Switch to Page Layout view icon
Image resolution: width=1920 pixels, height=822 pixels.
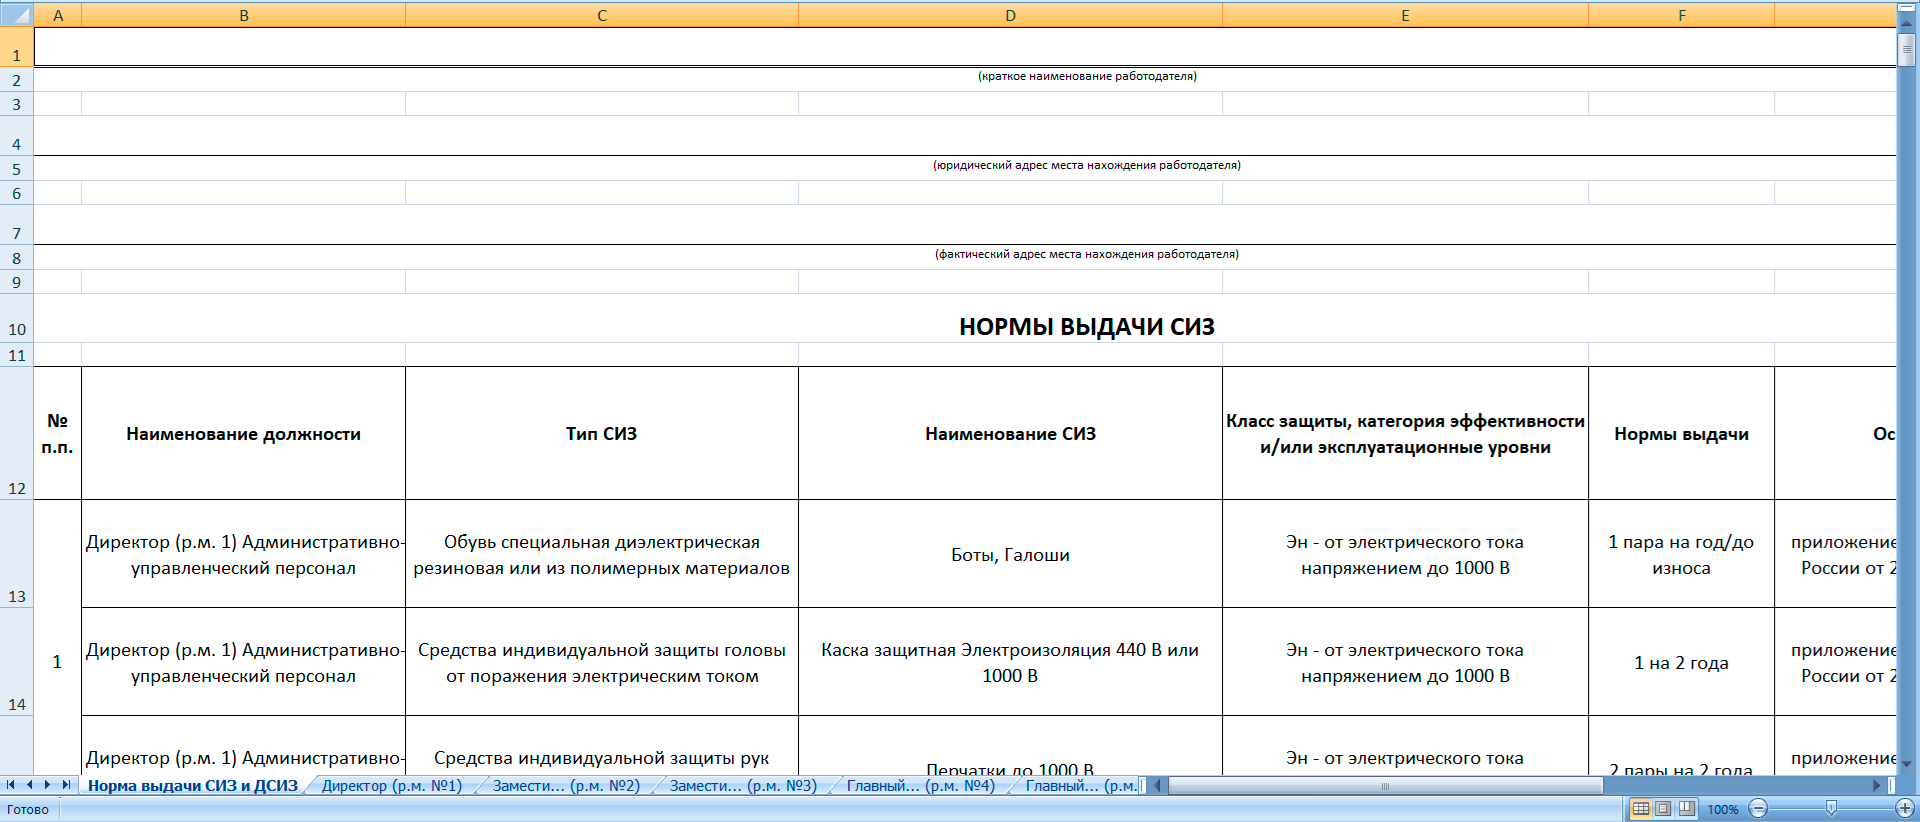tap(1663, 808)
